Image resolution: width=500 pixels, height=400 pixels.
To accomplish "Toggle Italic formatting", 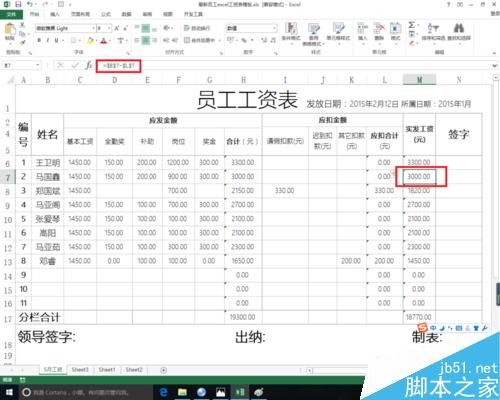I will 48,40.
